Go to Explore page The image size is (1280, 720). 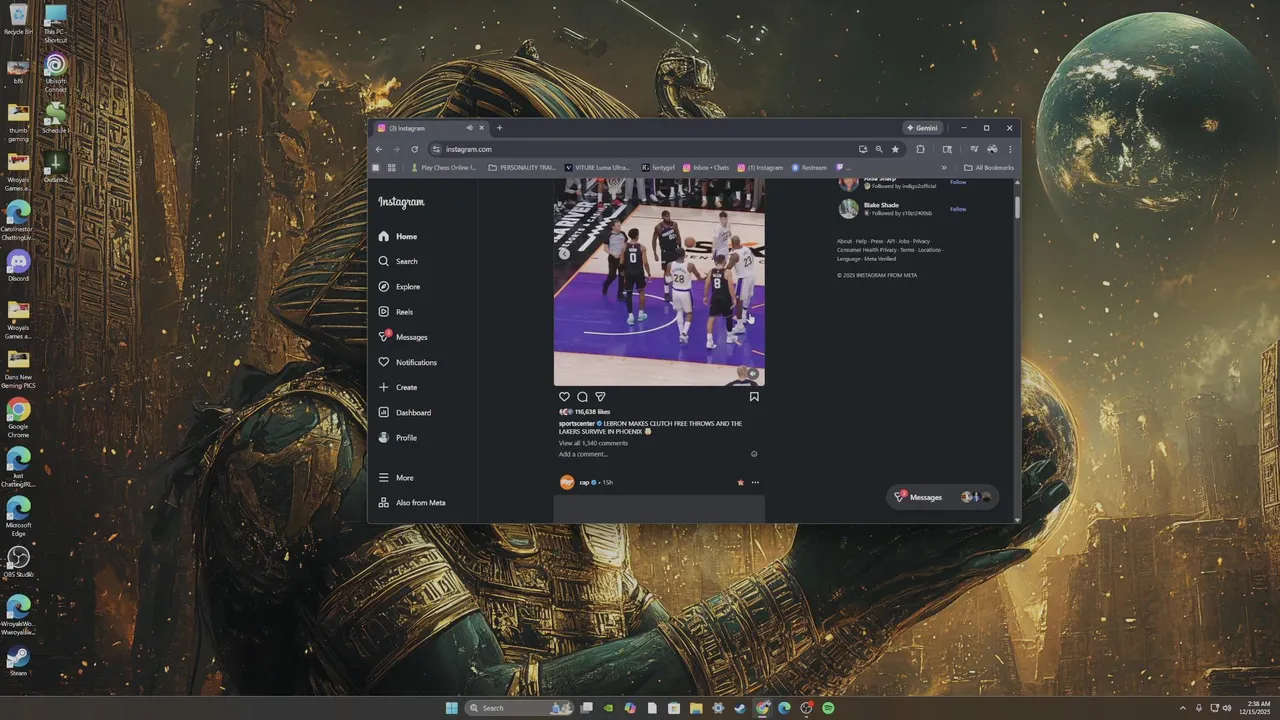point(399,287)
